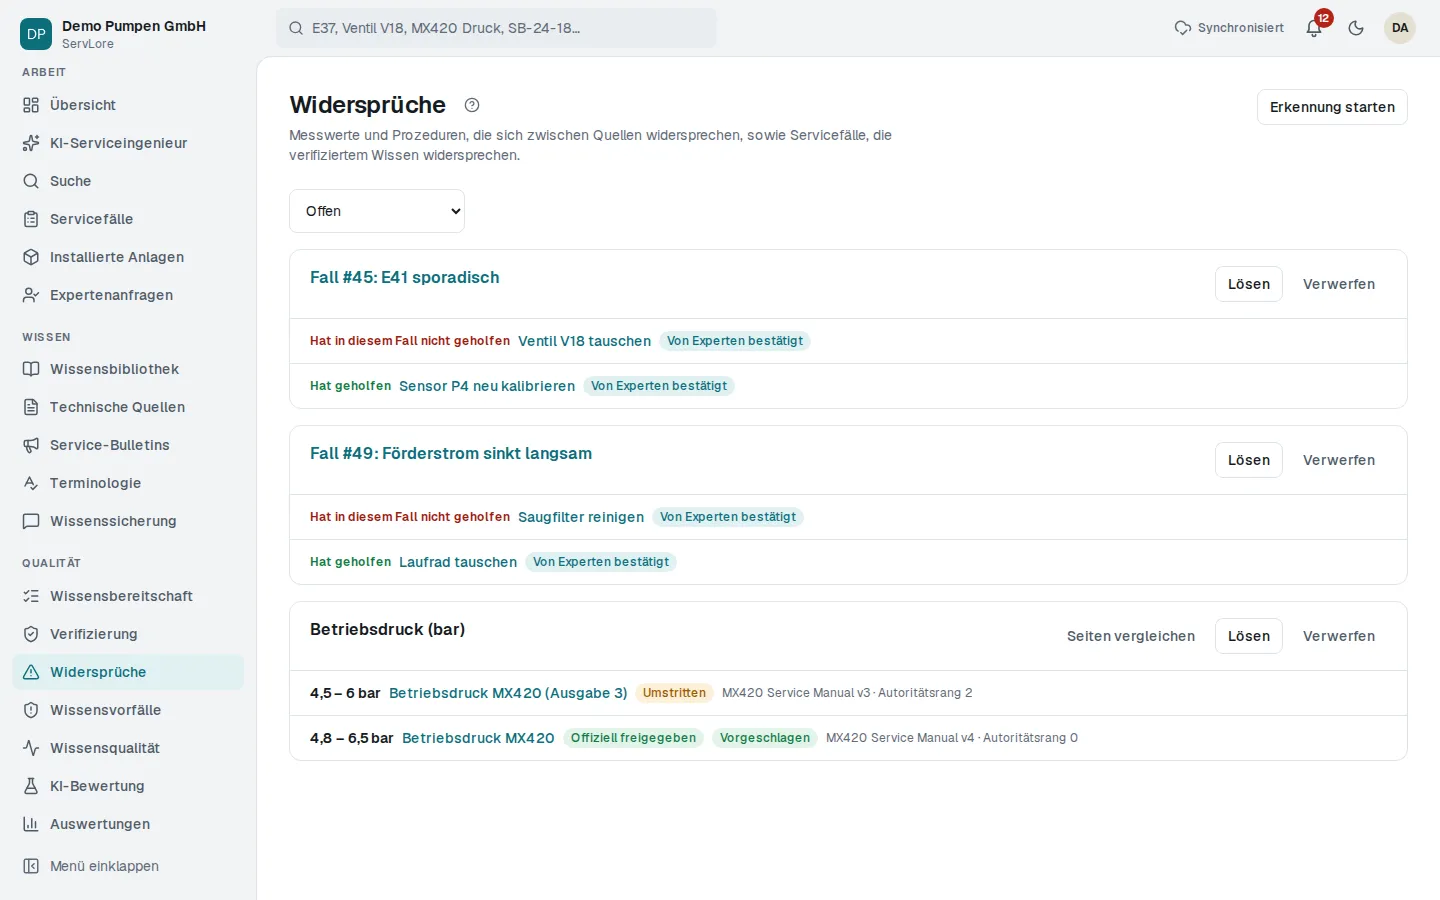The height and width of the screenshot is (900, 1440).
Task: Open Wissensvorfälle in the sidebar
Action: (128, 710)
